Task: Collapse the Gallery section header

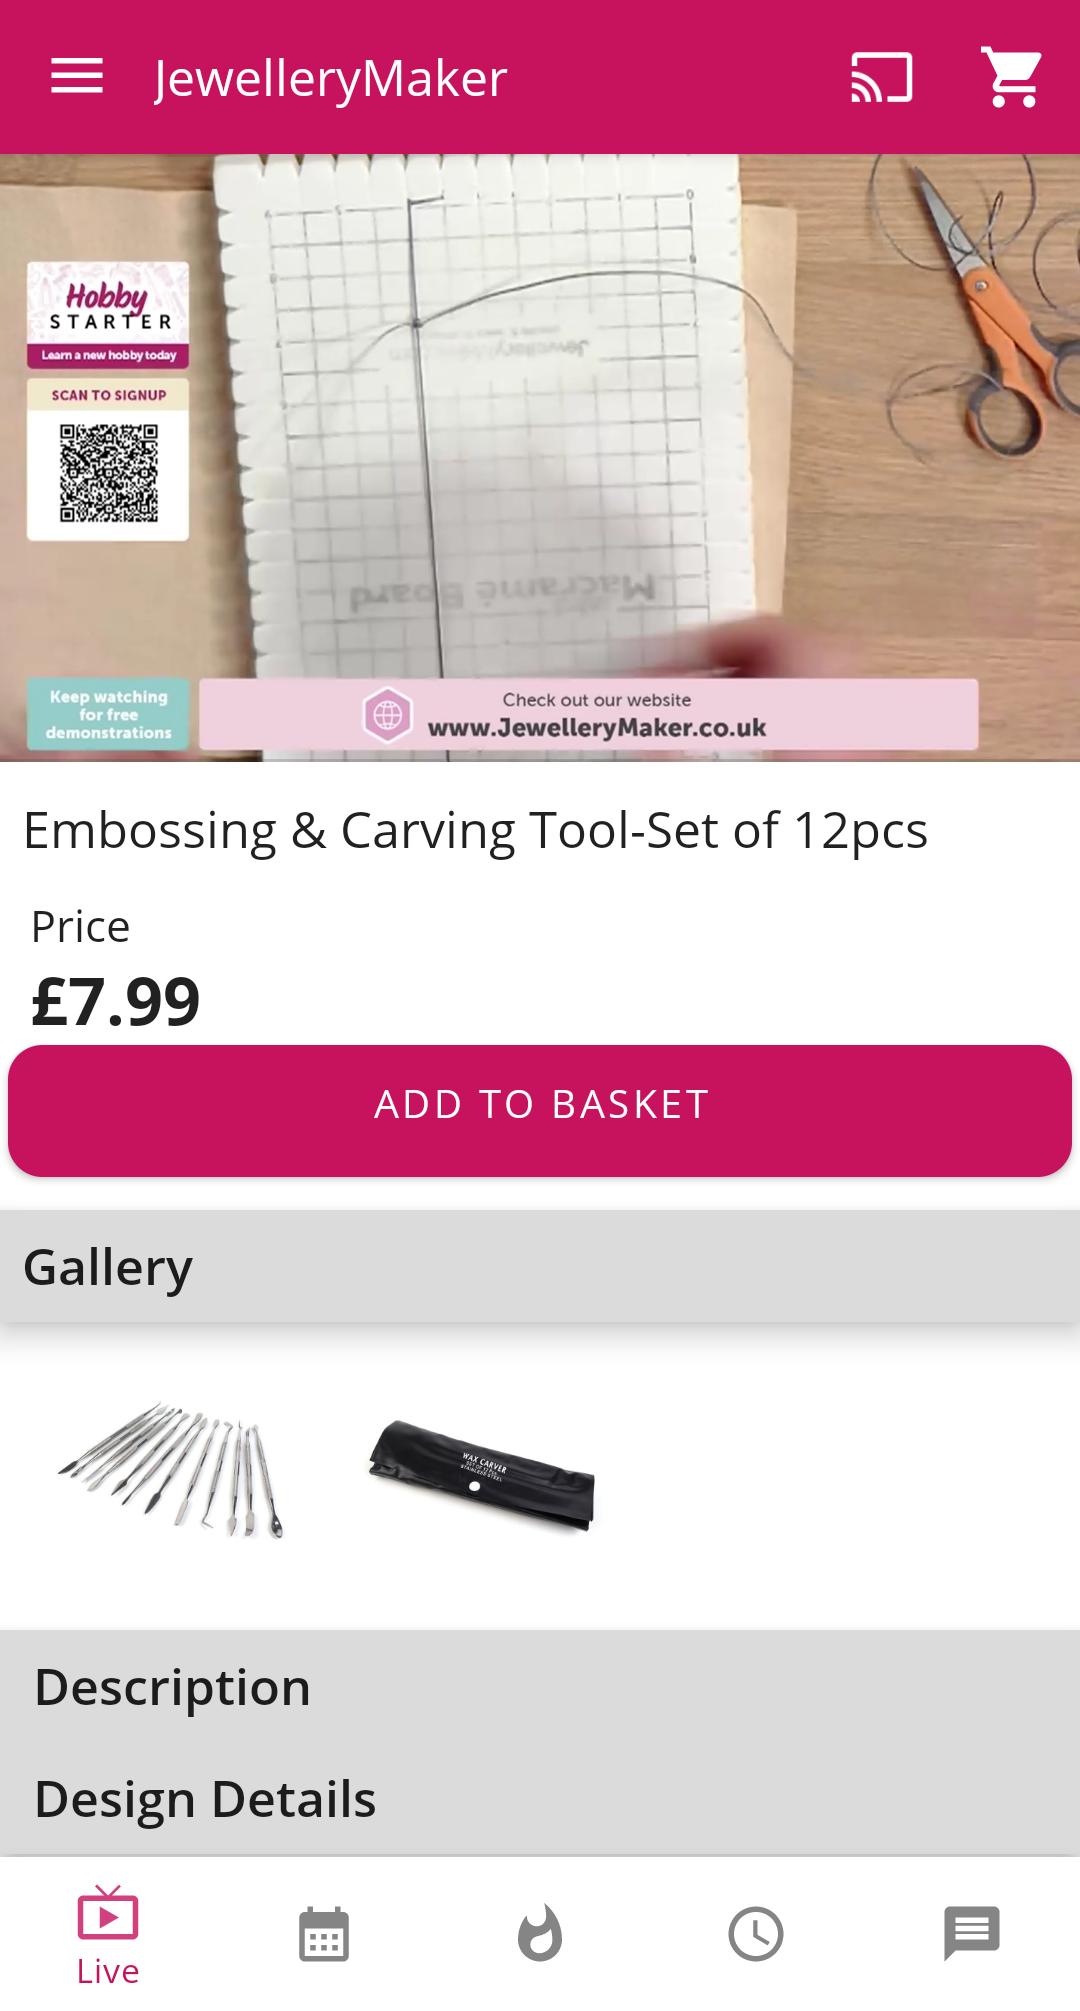Action: pos(540,1267)
